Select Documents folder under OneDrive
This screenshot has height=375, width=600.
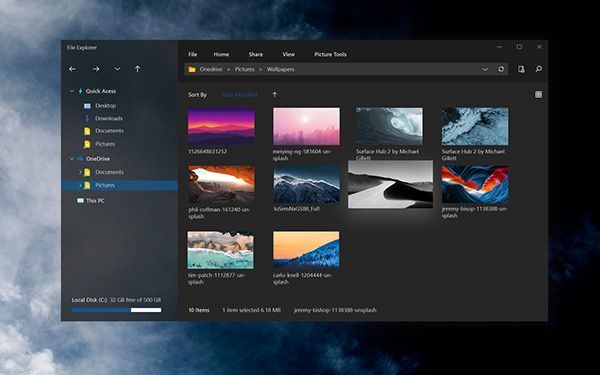point(109,172)
